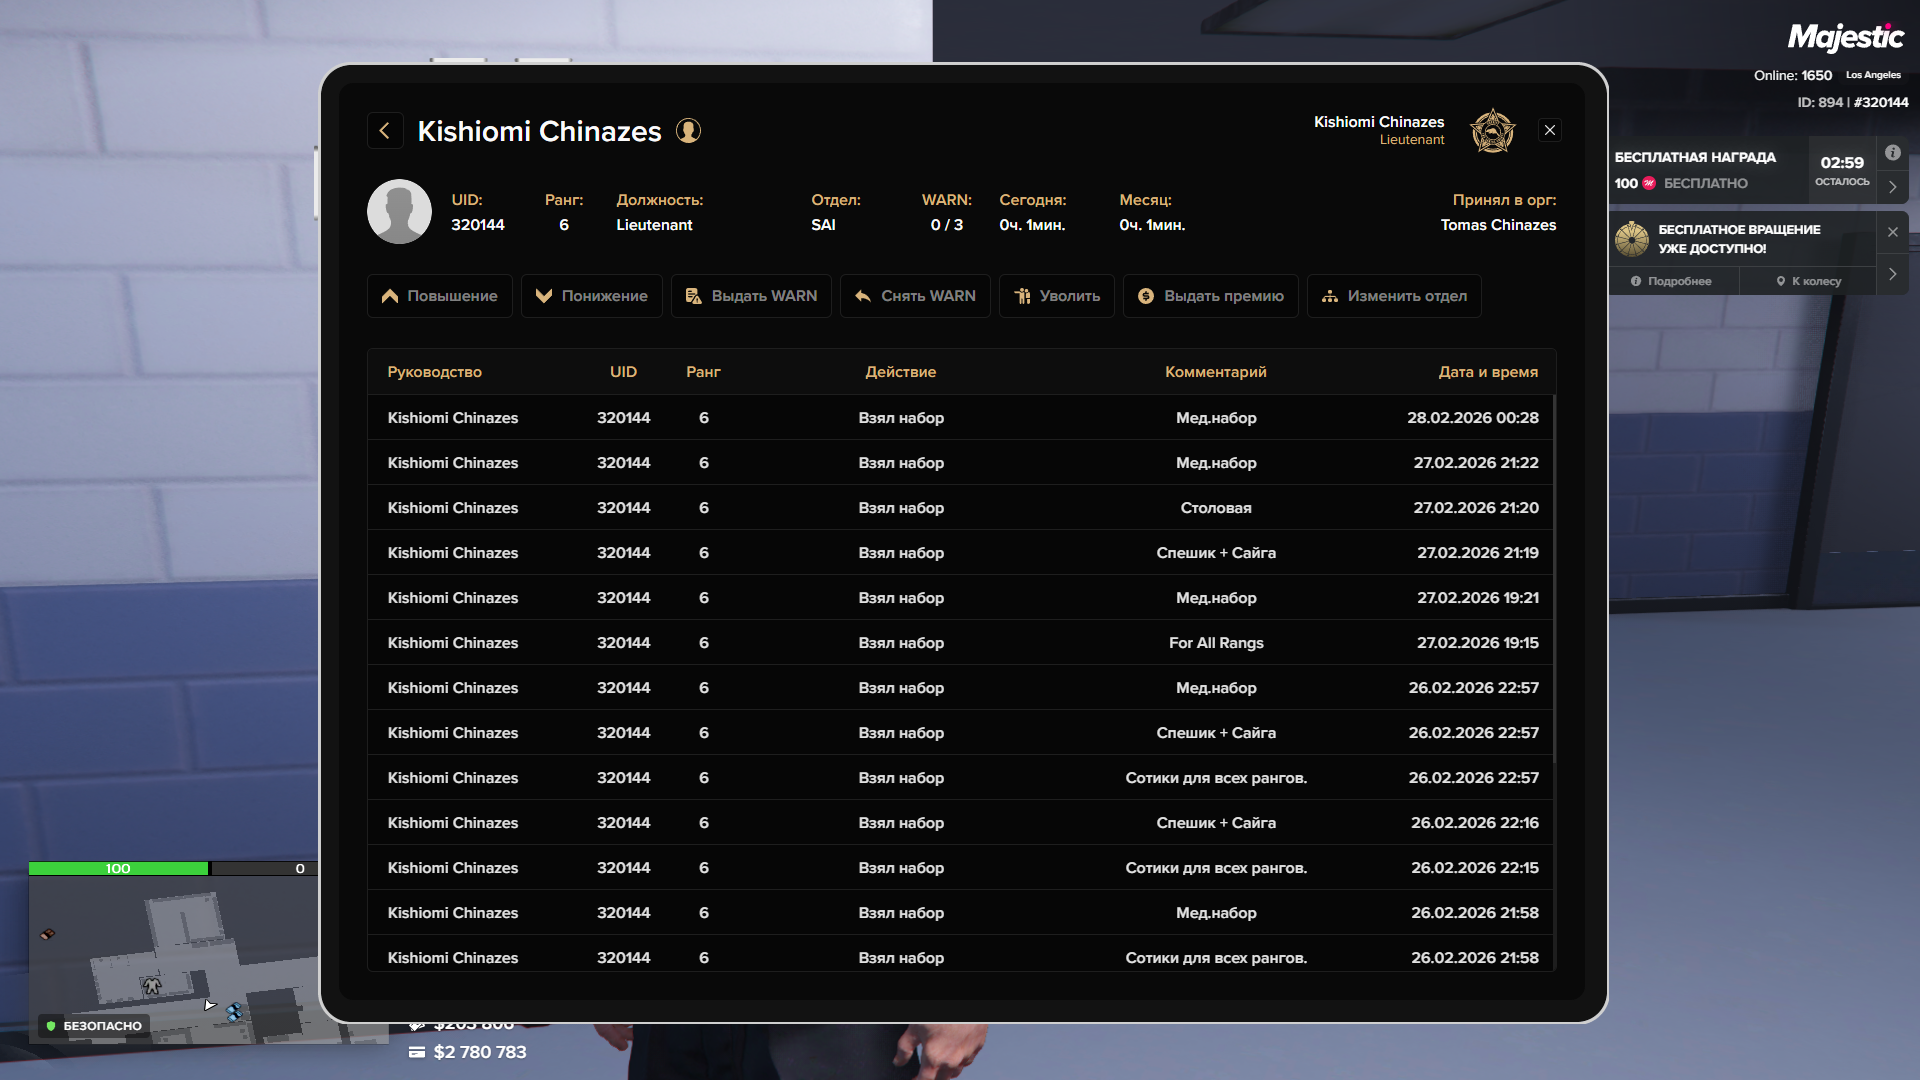Click the wheel of fortune icon
The width and height of the screenshot is (1920, 1080).
tap(1632, 239)
